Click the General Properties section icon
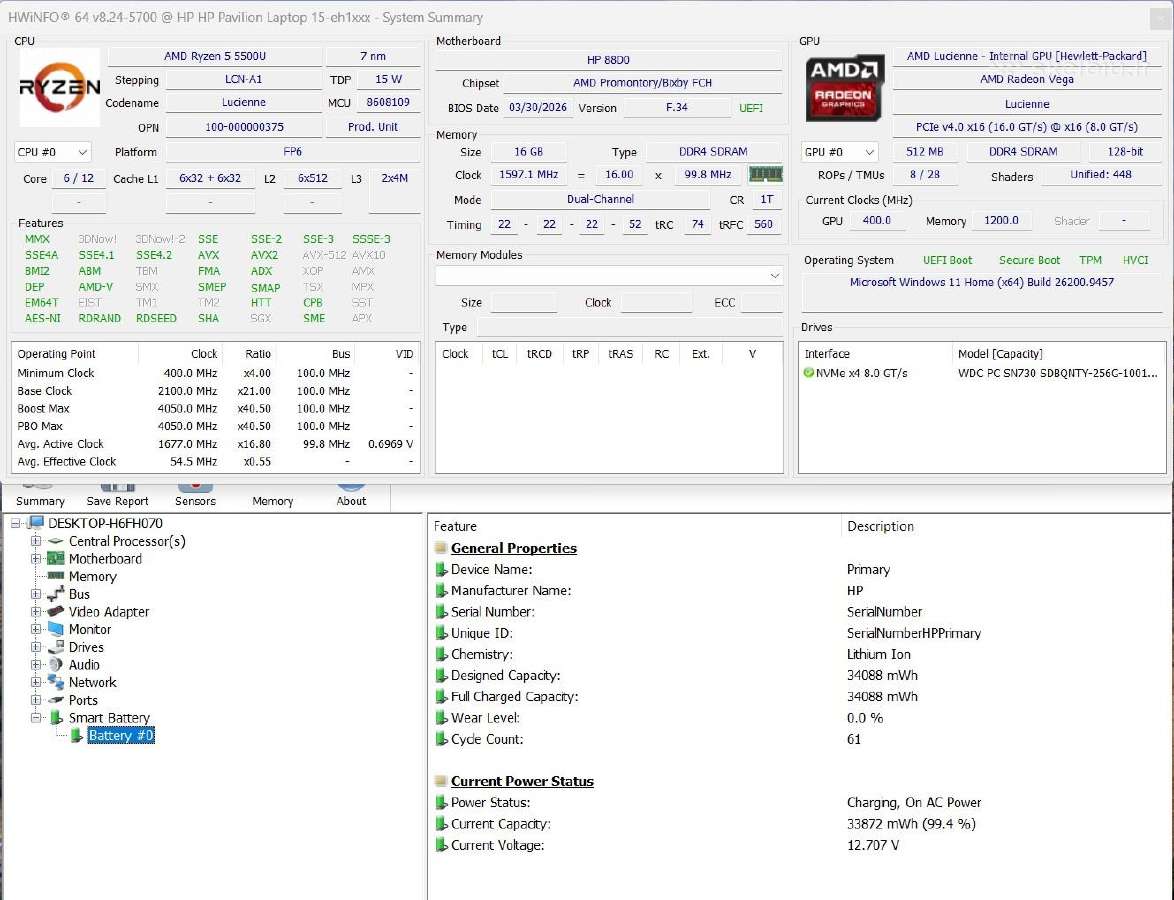Viewport: 1174px width, 900px height. (441, 547)
